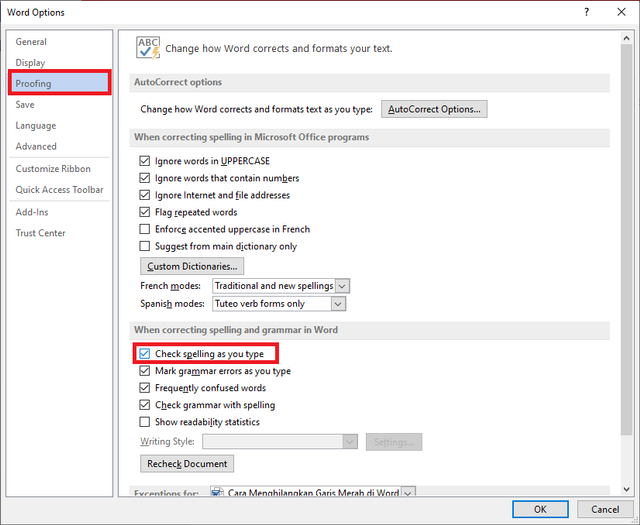Toggle Ignore words that contain numbers
Screen dimensions: 640x525
pos(144,178)
